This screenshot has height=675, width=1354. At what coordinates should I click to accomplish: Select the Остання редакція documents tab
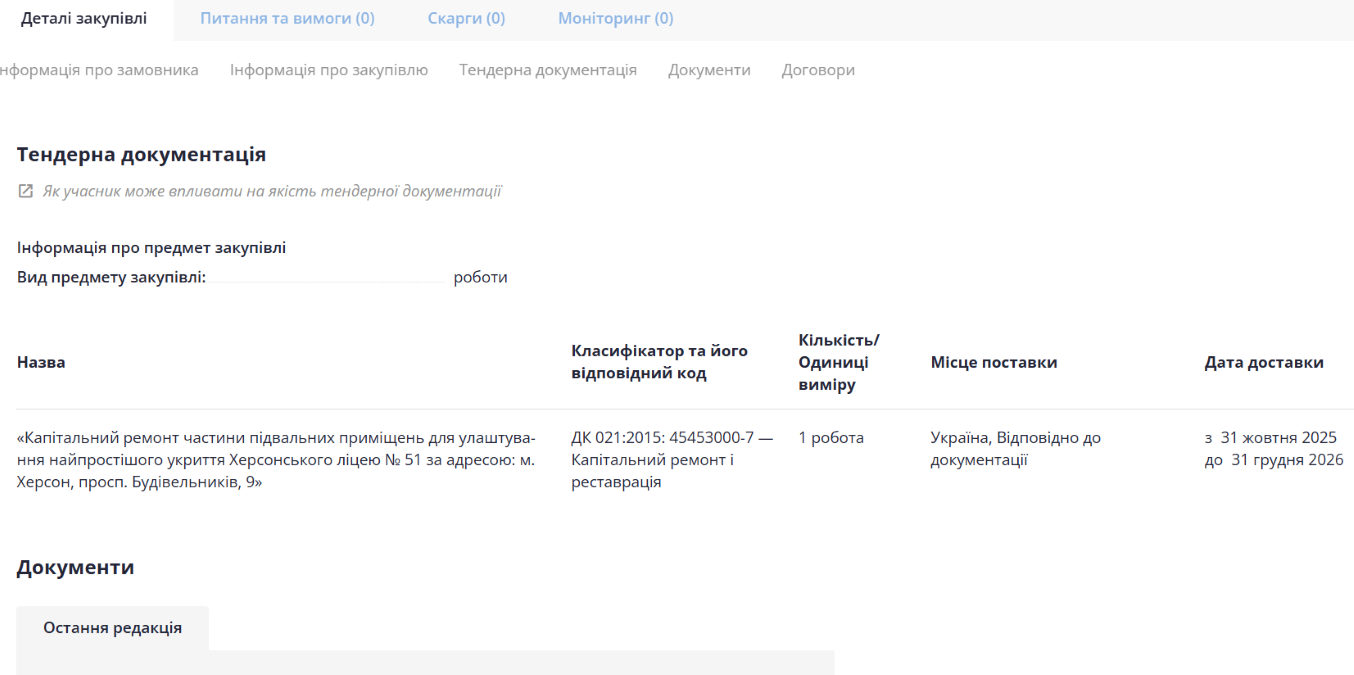[112, 628]
